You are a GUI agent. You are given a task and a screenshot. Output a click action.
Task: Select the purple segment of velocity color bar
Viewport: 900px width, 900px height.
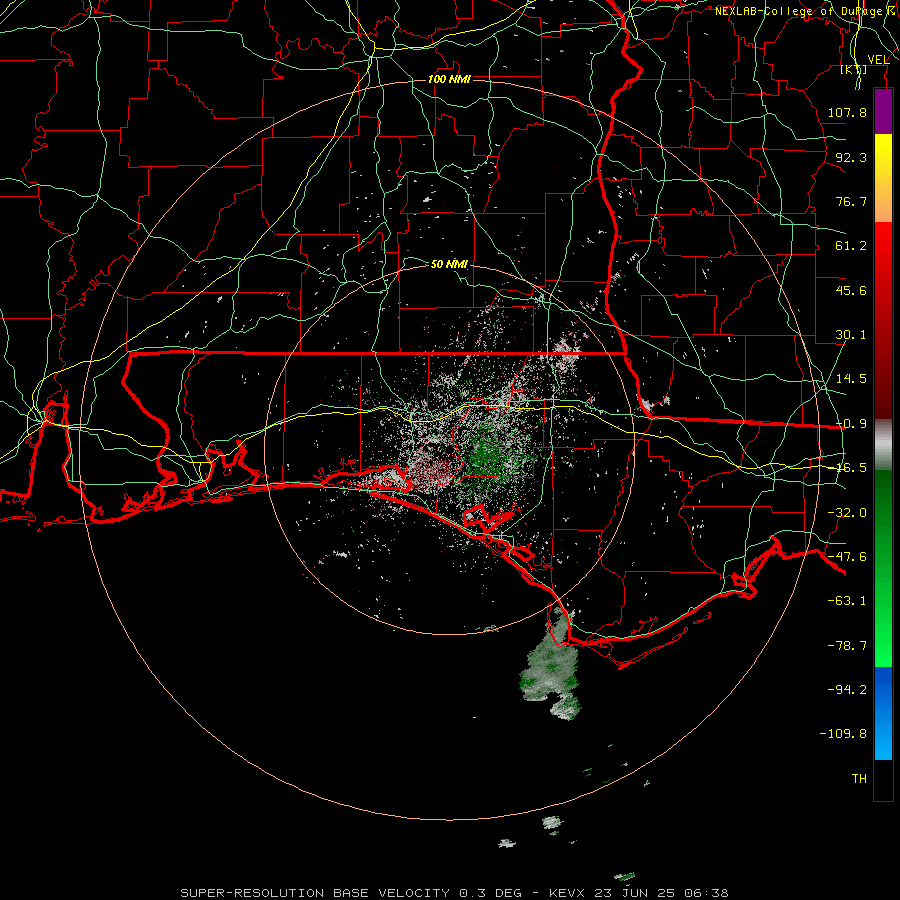click(x=883, y=111)
